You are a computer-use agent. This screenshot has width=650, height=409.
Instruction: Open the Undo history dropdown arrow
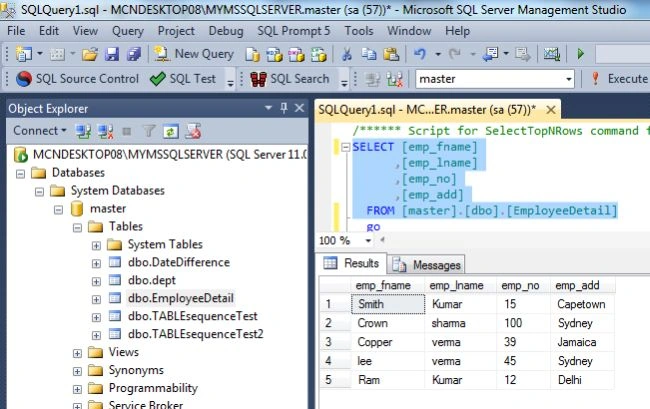point(438,54)
